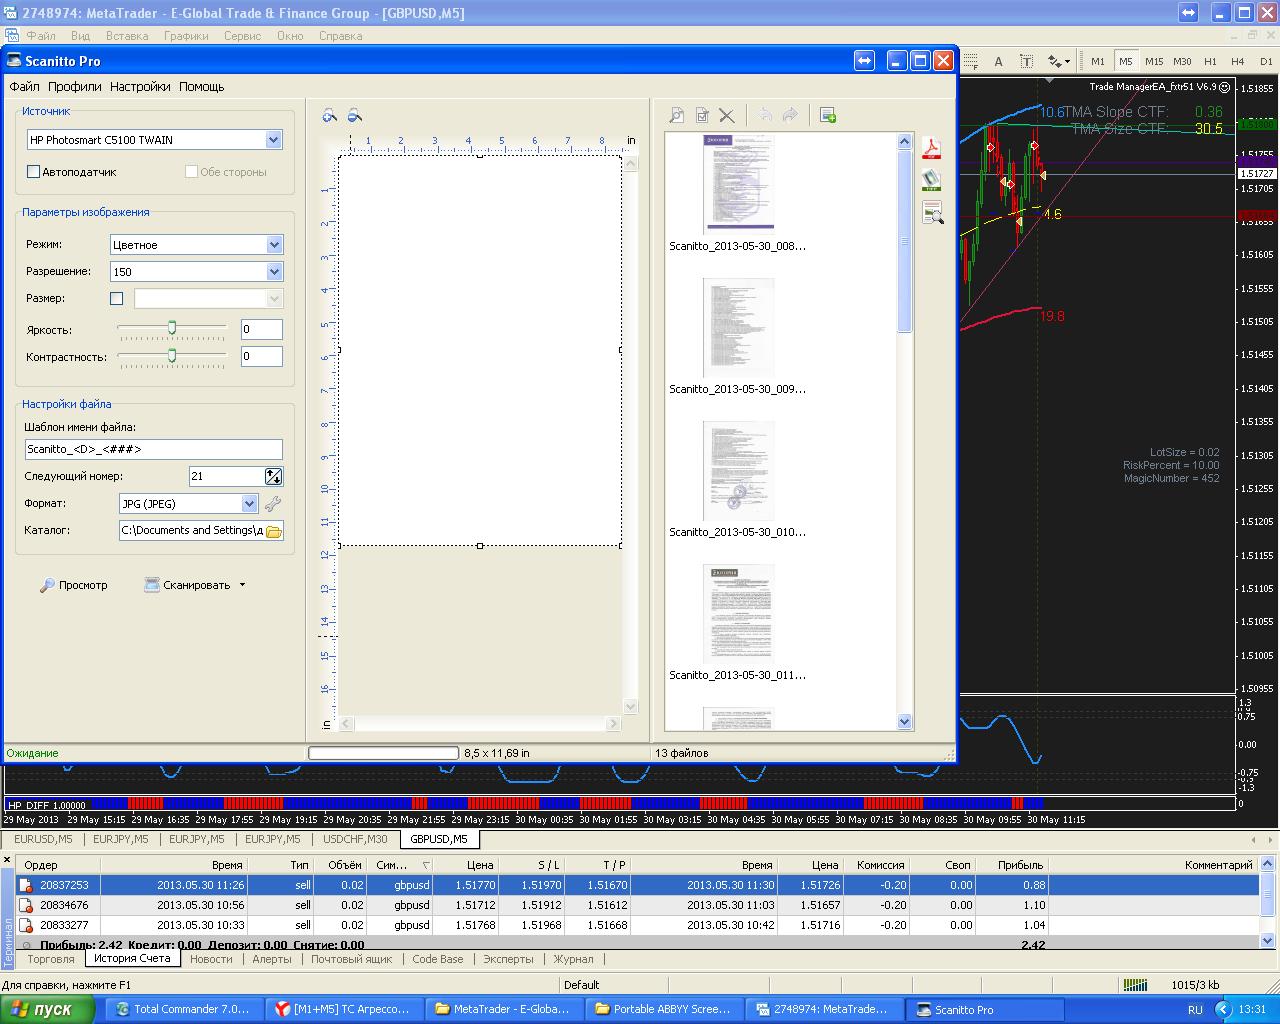Click the multipage TIFF icon
Screen dimensions: 1280x1024
(x=932, y=181)
